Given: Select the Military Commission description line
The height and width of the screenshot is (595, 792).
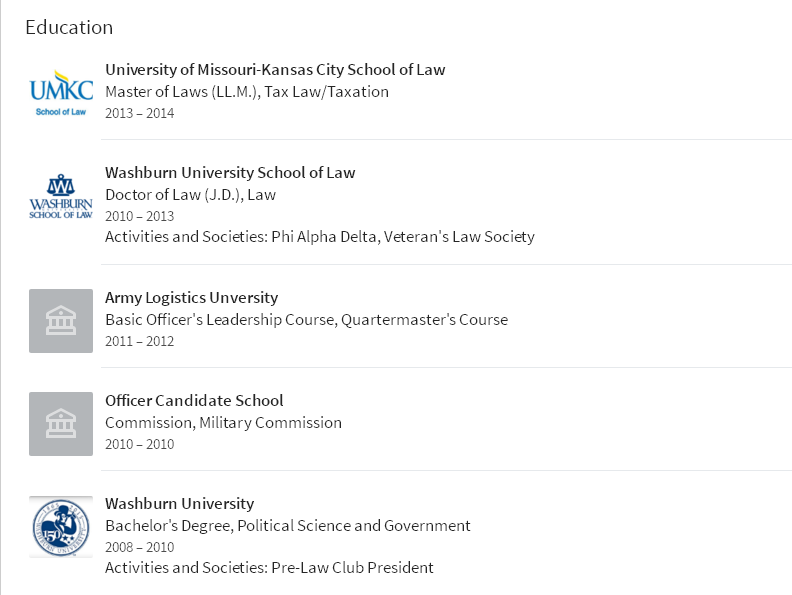Looking at the screenshot, I should (x=223, y=423).
